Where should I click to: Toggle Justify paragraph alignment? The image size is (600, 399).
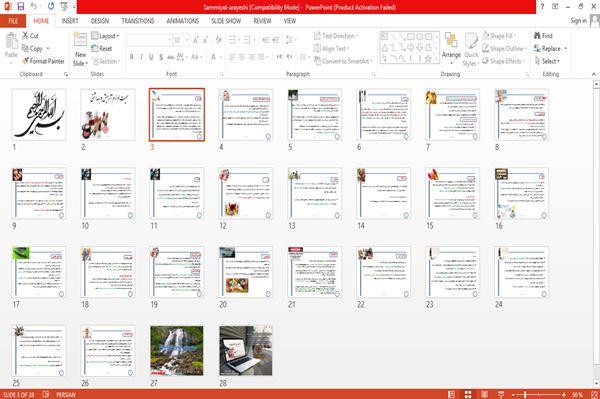(261, 57)
